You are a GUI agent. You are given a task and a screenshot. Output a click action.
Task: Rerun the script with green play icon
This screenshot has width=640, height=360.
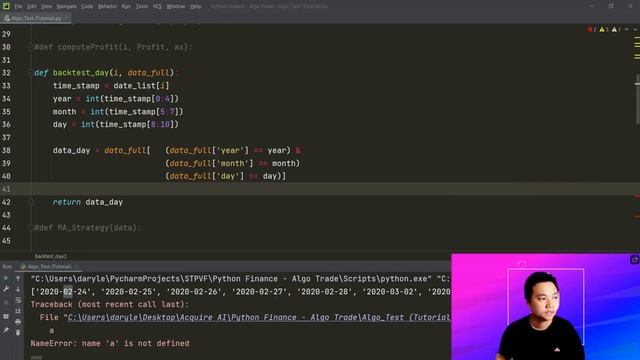click(x=6, y=278)
